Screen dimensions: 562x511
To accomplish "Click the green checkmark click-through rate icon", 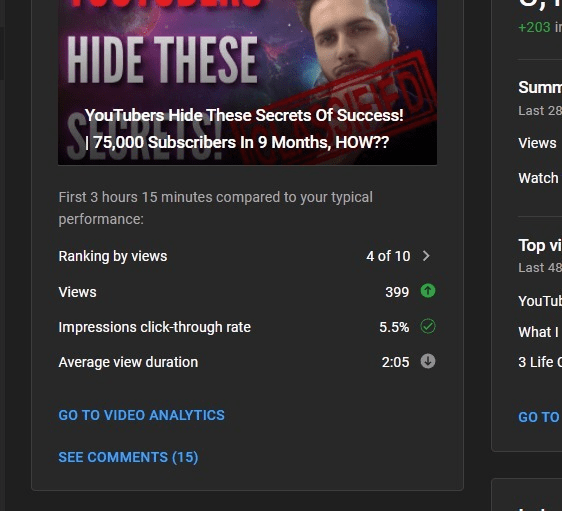I will click(428, 326).
